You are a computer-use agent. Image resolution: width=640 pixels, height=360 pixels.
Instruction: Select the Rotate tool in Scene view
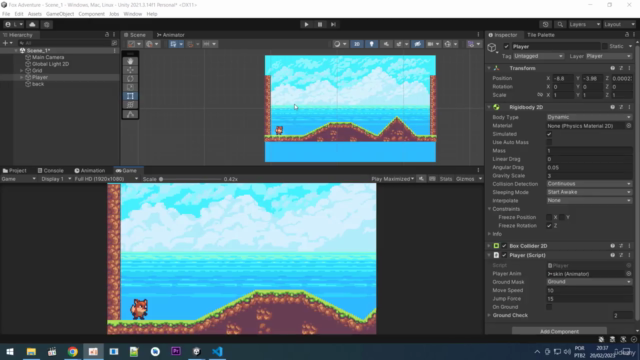click(x=130, y=78)
